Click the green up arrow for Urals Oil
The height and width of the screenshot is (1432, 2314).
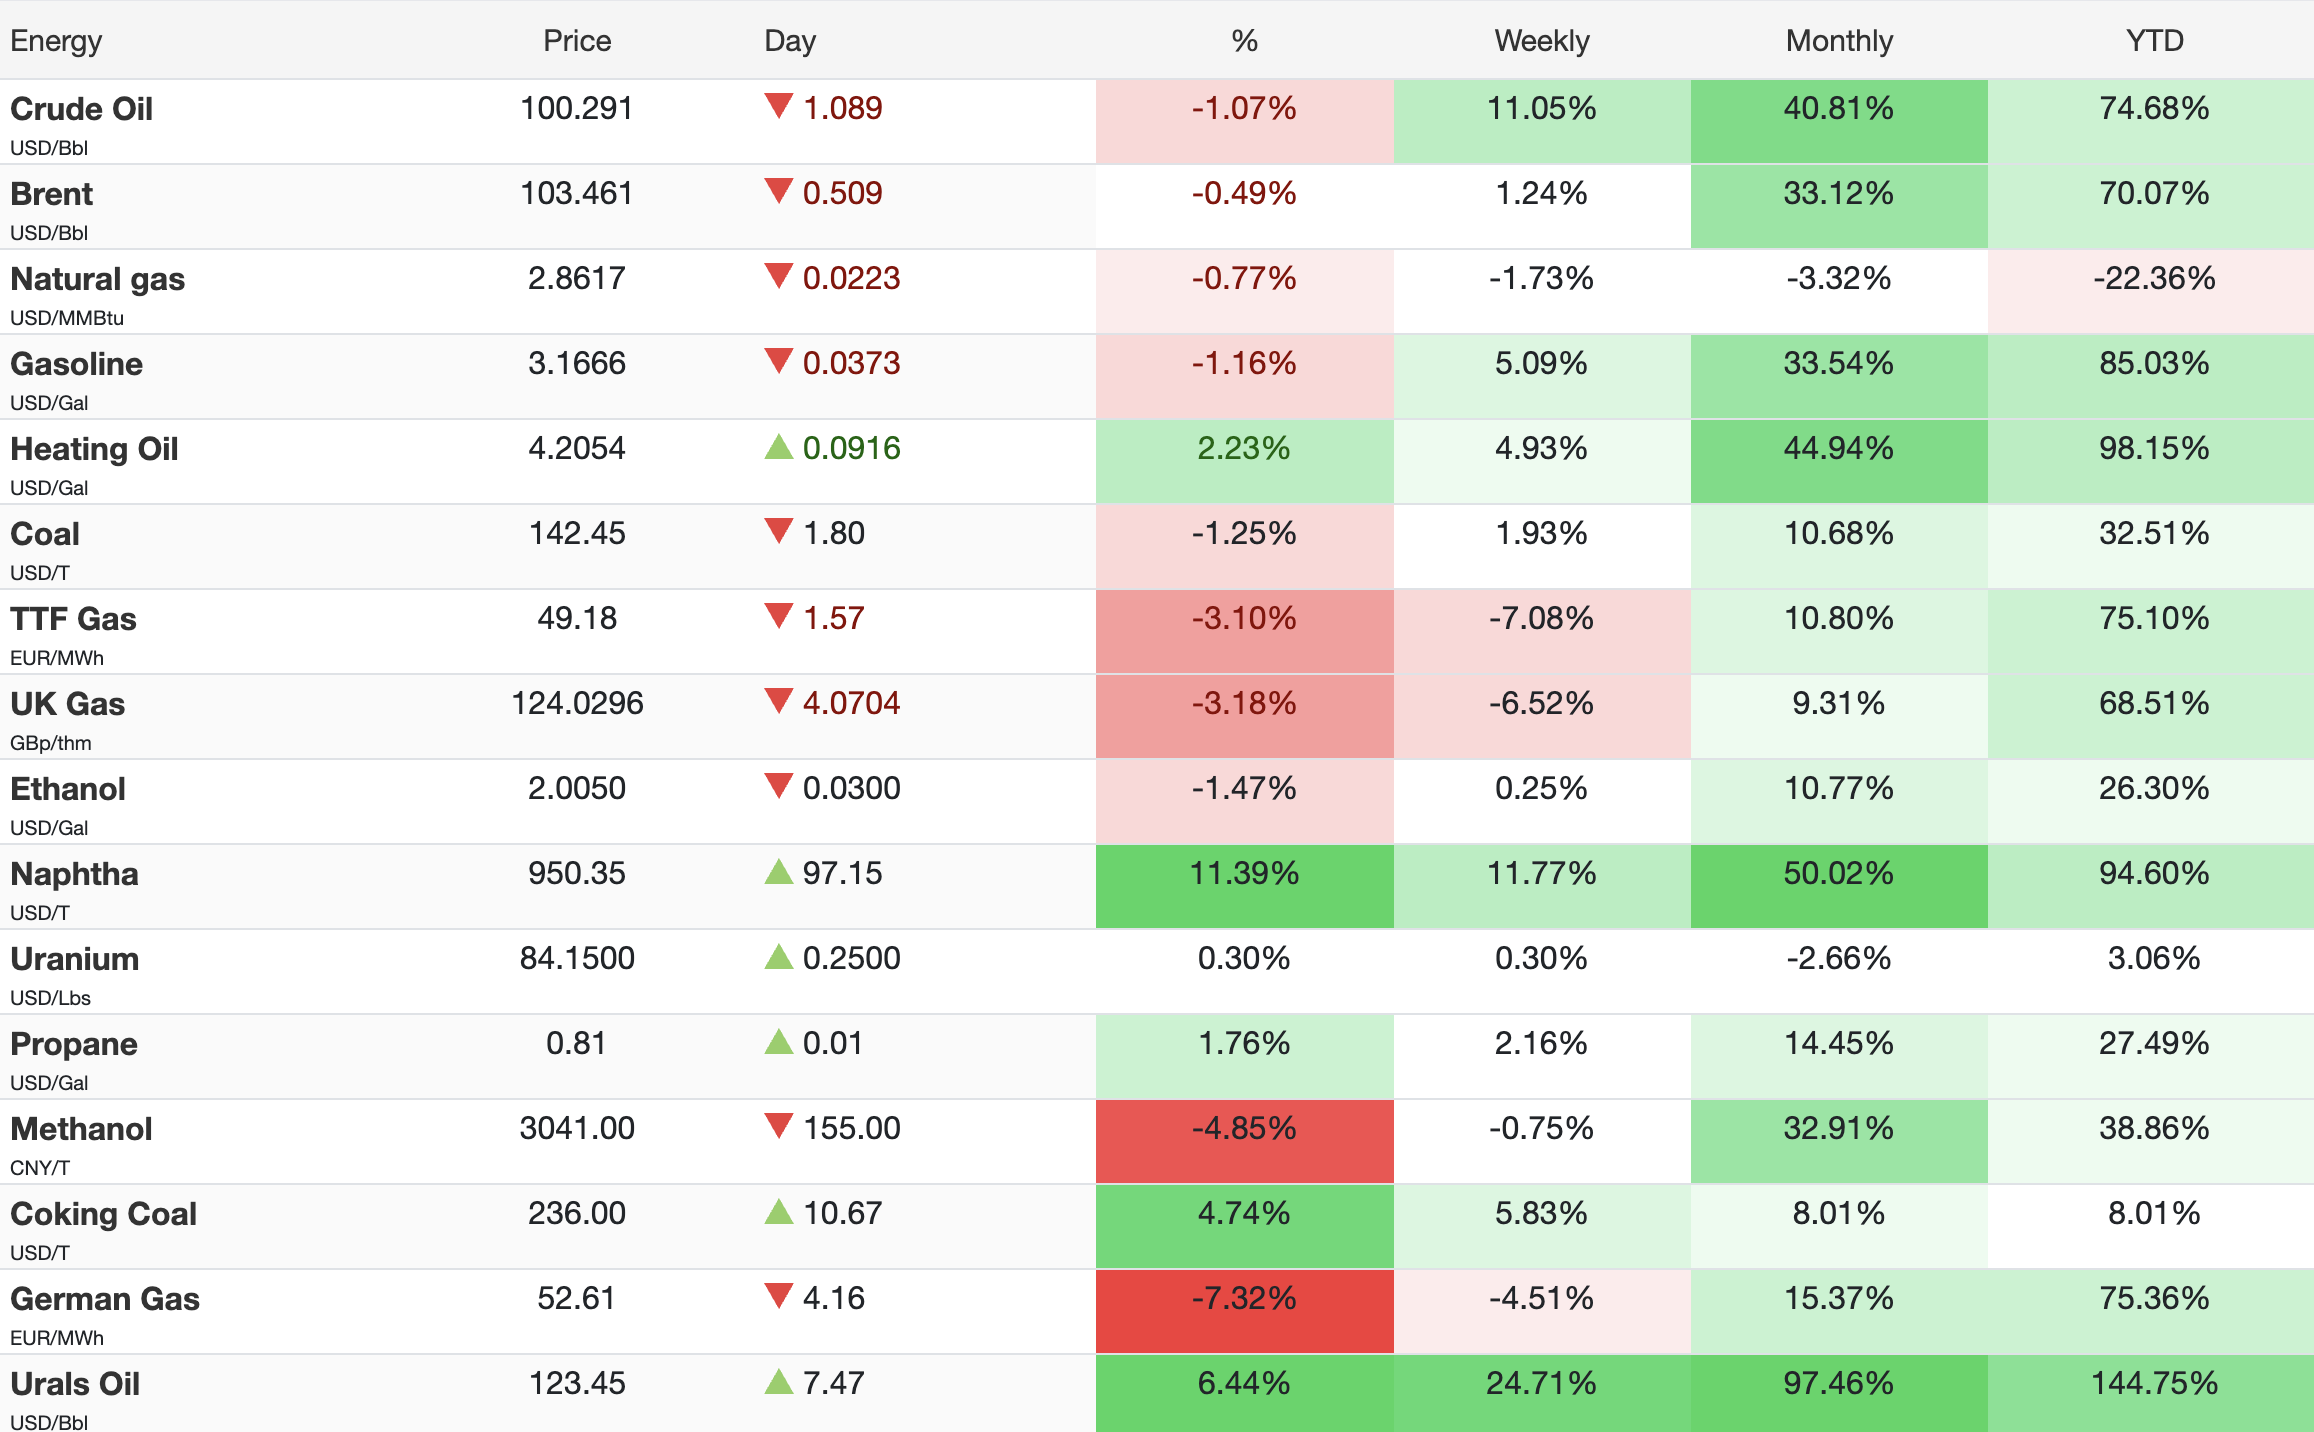[778, 1382]
